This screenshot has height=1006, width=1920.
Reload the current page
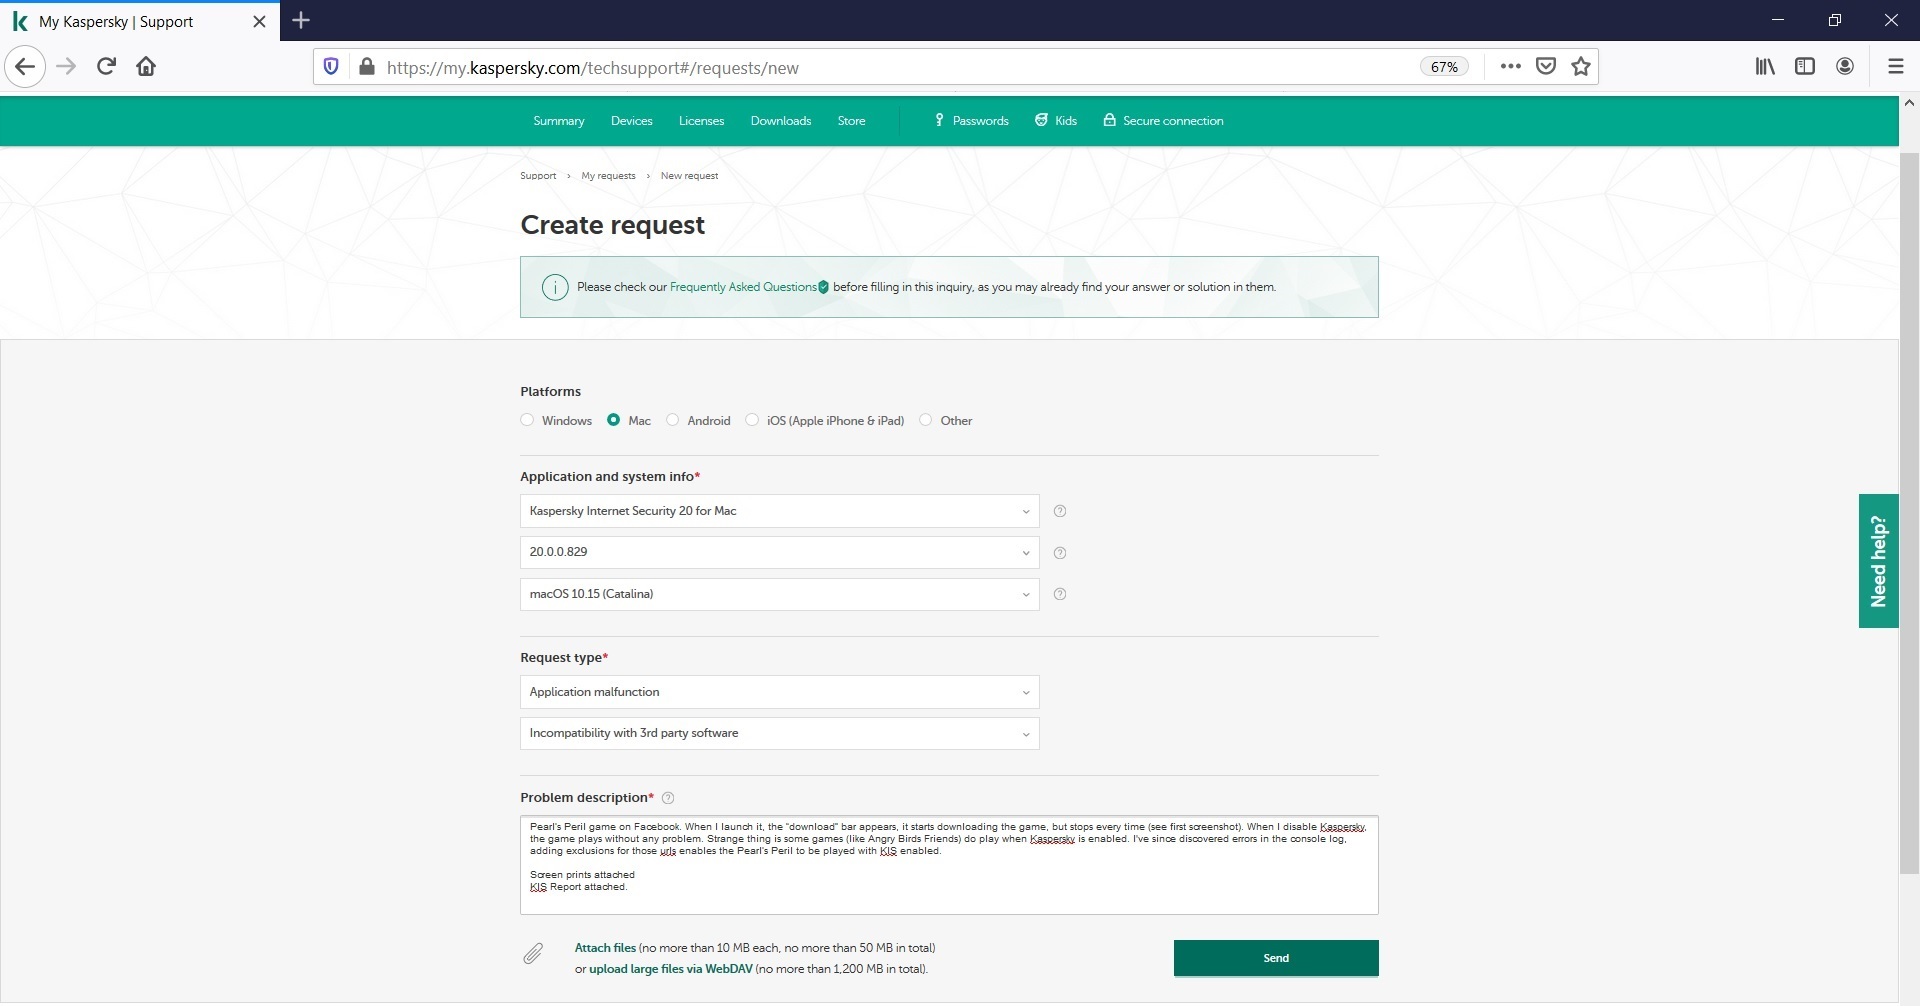106,67
